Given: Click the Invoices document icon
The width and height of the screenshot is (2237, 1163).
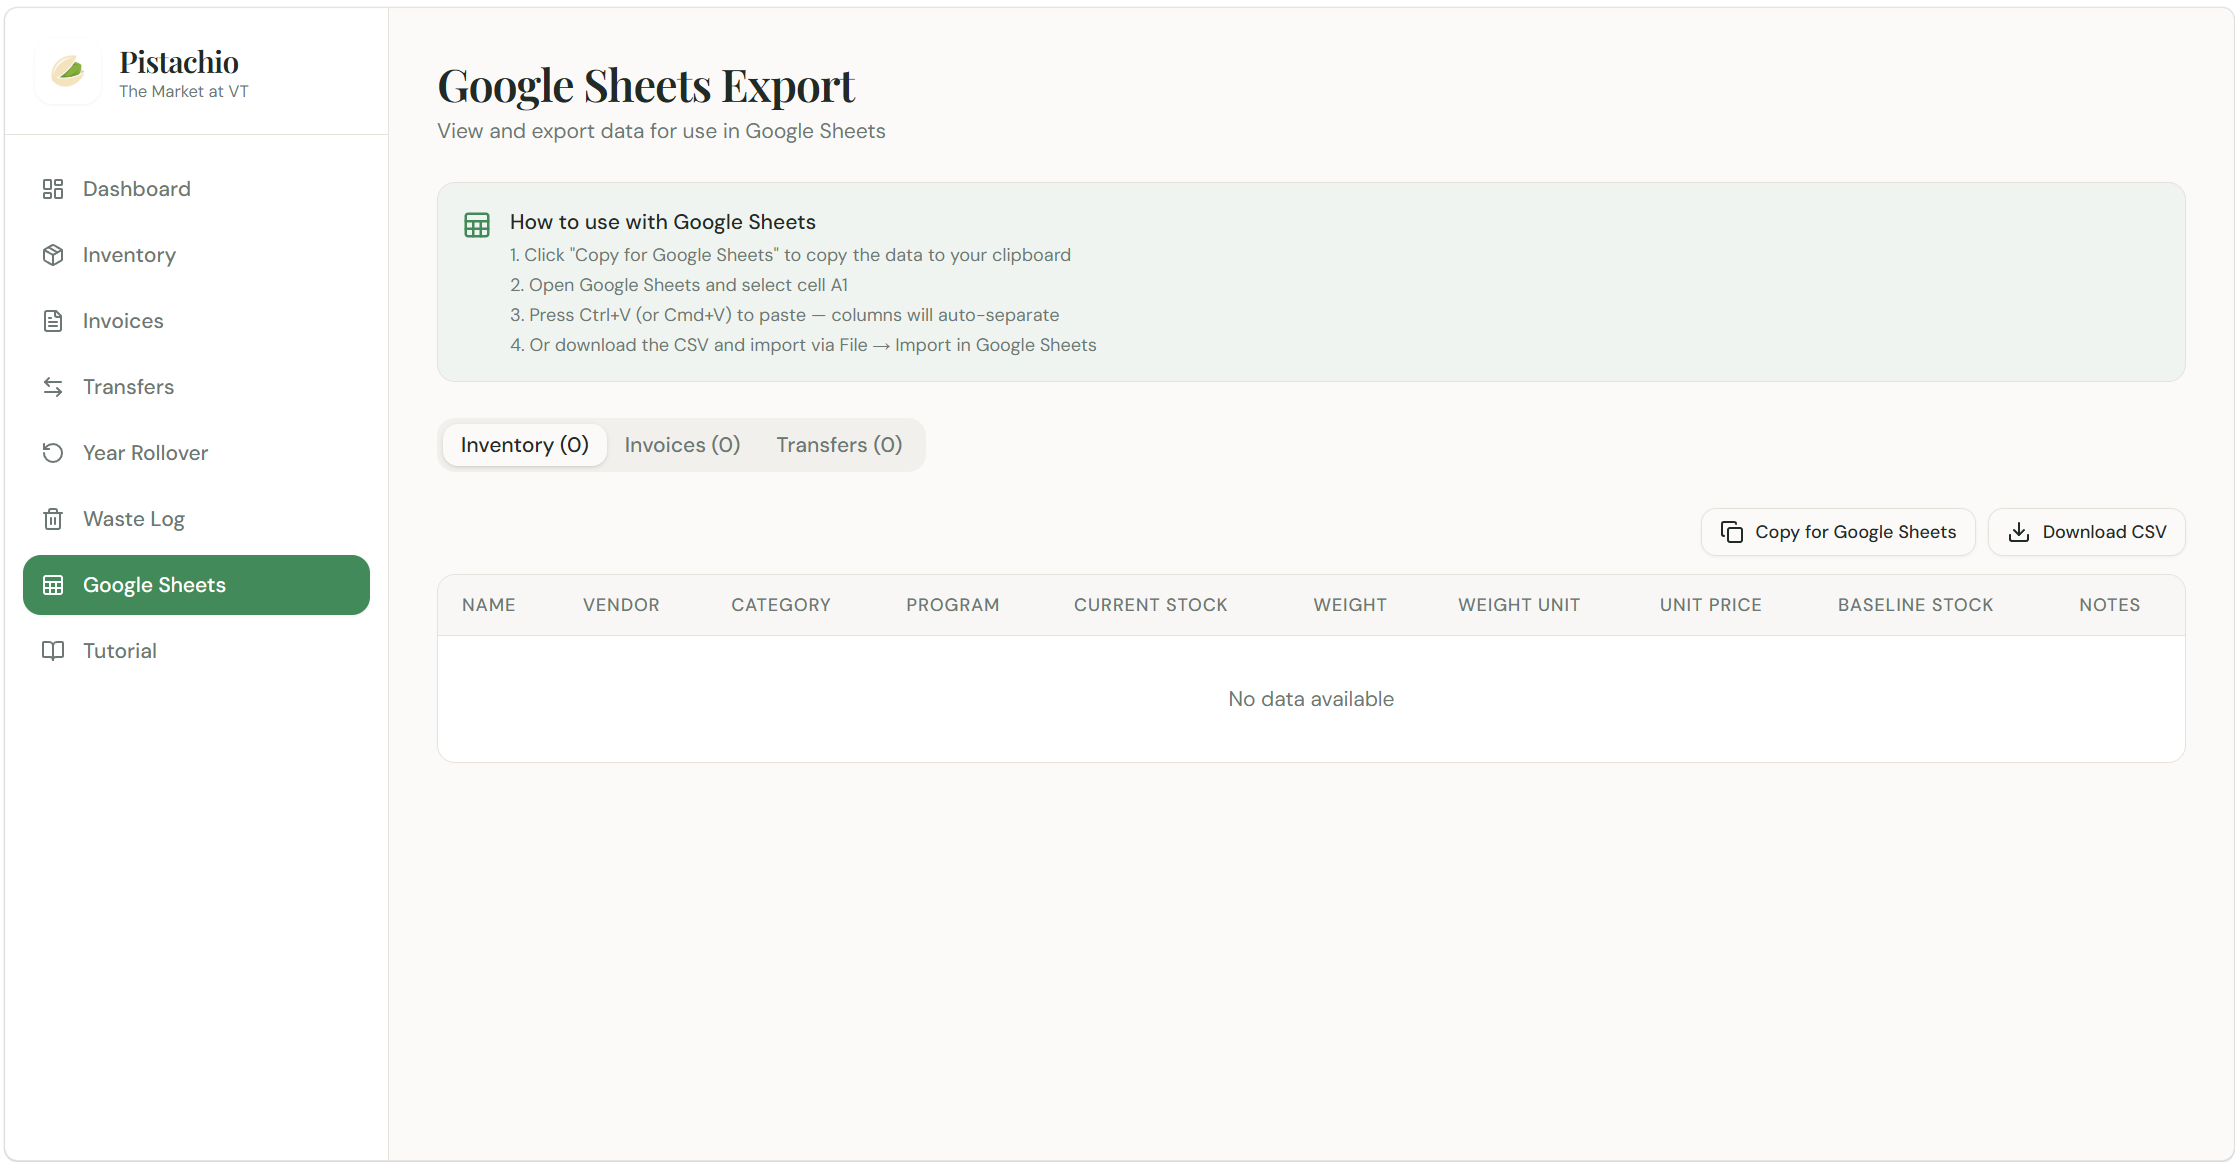Looking at the screenshot, I should (53, 321).
